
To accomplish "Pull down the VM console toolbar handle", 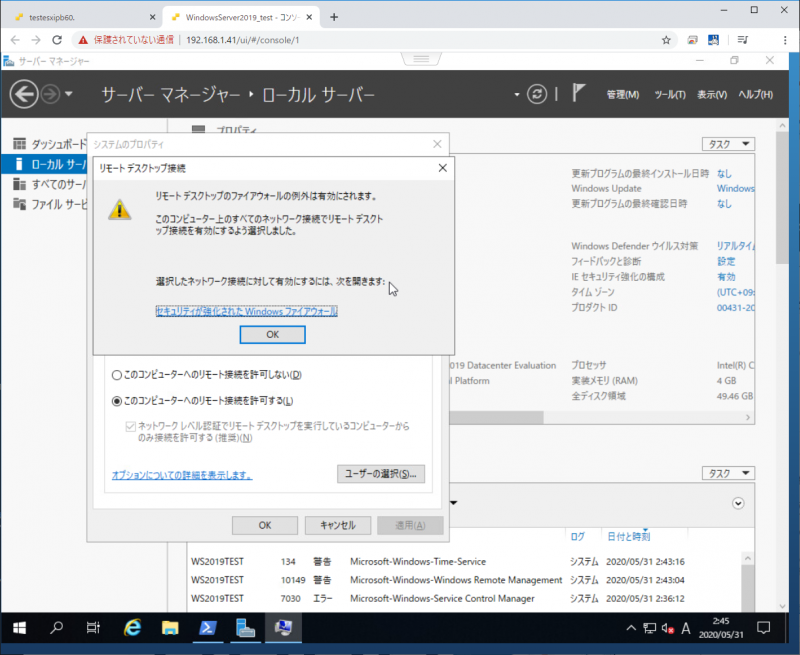I will coord(421,59).
